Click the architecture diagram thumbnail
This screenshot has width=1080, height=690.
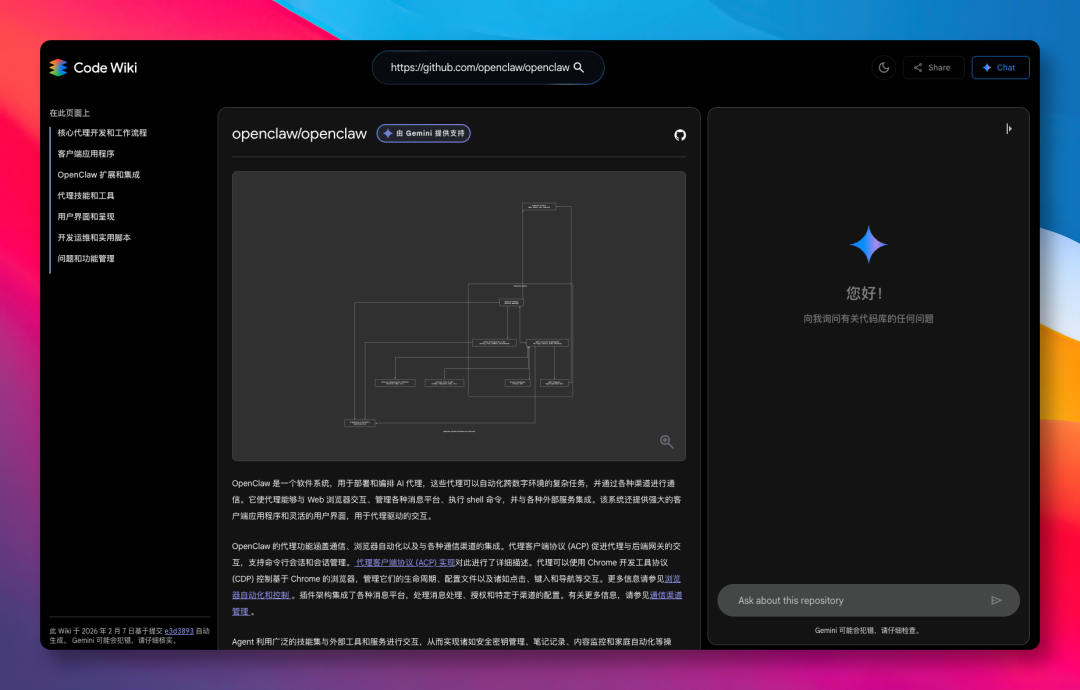tap(459, 316)
